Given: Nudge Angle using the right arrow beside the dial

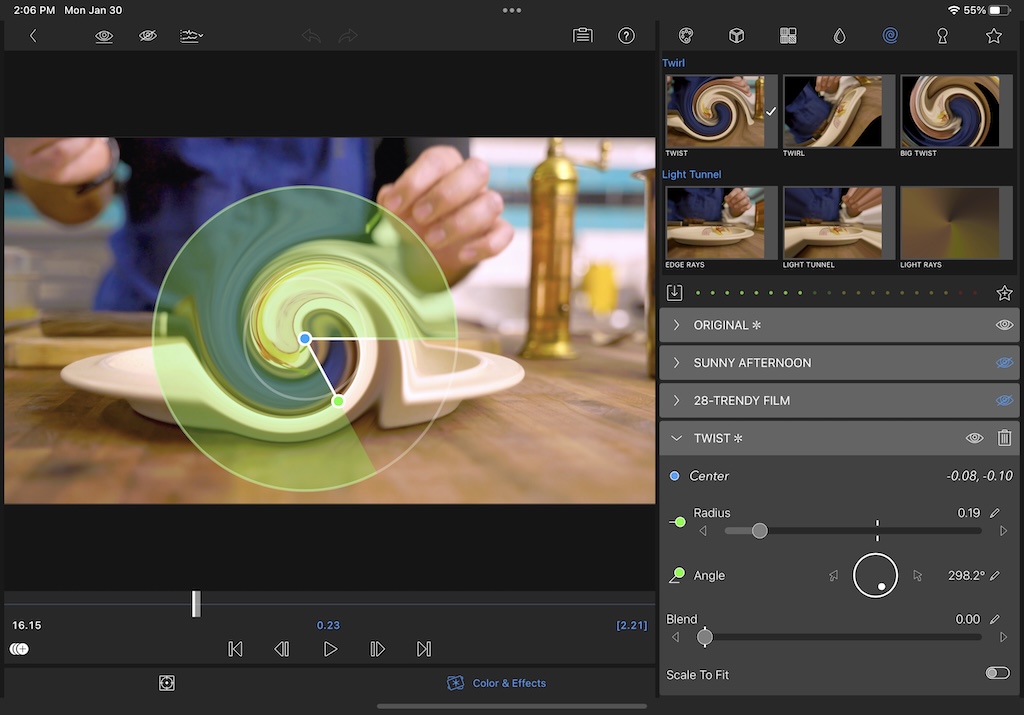Looking at the screenshot, I should [x=918, y=575].
